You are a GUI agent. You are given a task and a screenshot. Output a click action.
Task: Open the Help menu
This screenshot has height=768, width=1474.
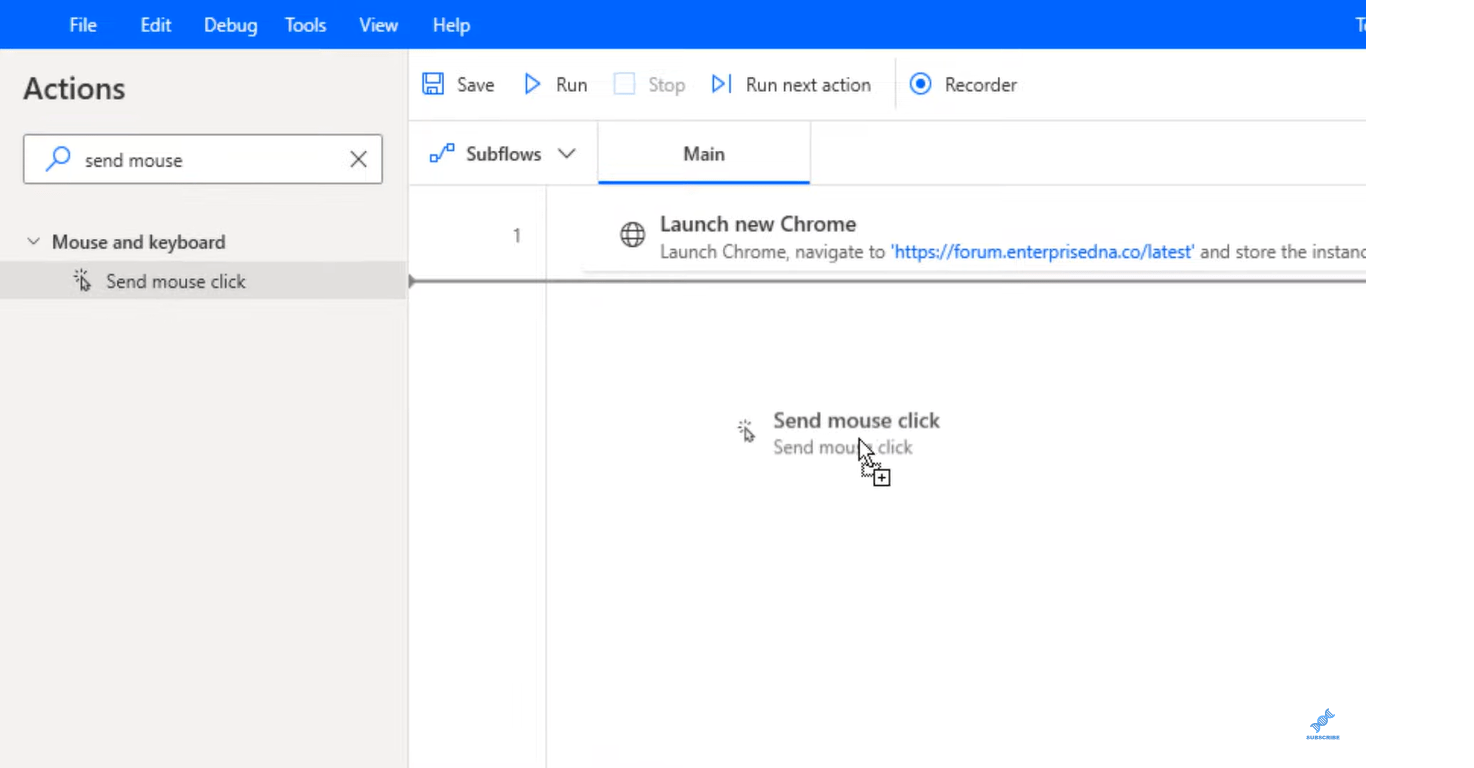[451, 25]
